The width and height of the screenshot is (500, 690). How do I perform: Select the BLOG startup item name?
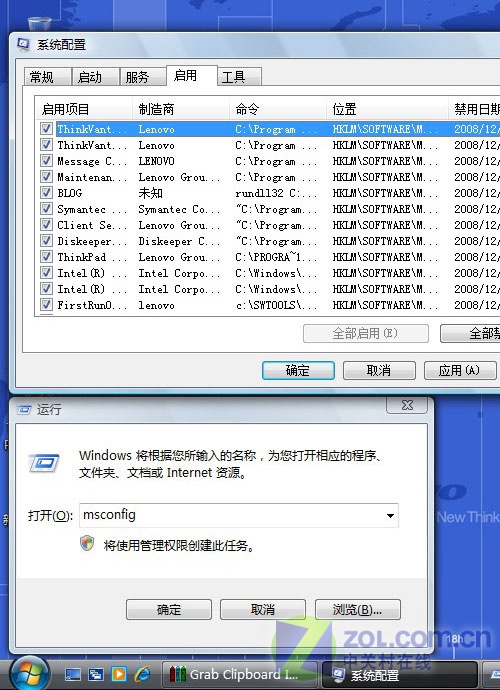[70, 193]
